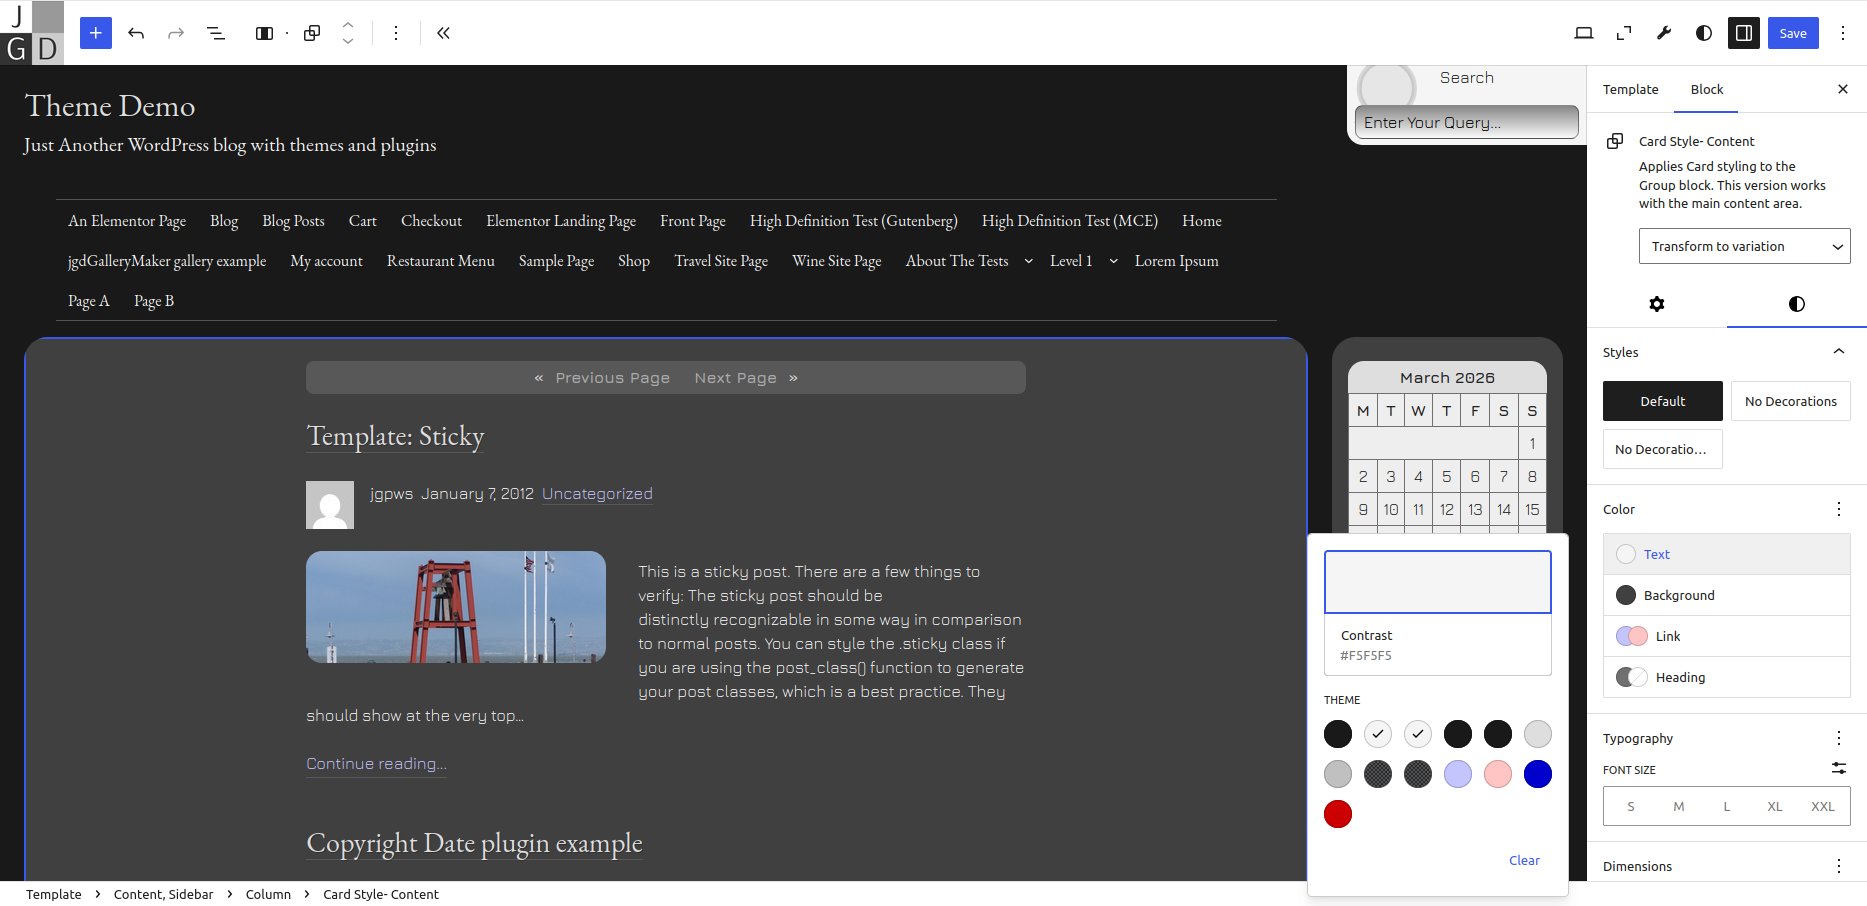Open the Transform to variation dropdown

coord(1744,246)
